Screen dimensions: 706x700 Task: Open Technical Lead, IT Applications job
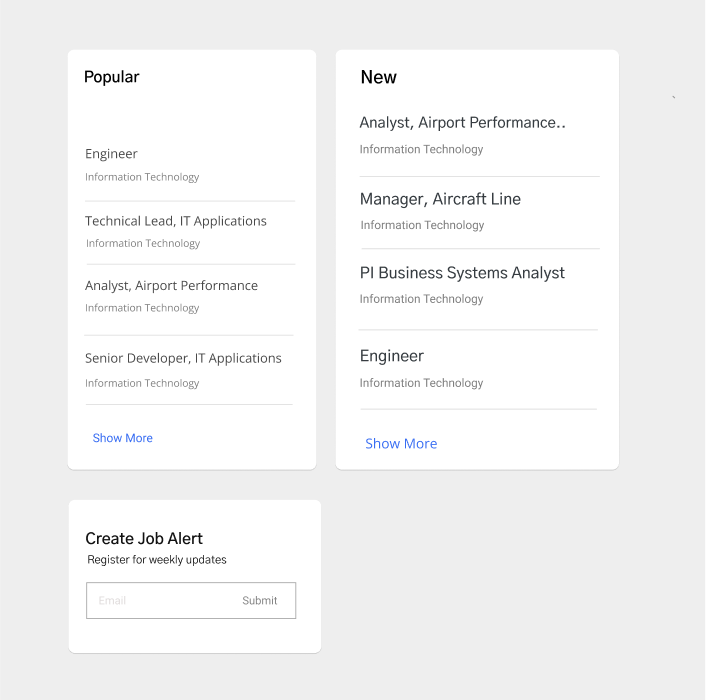pyautogui.click(x=176, y=221)
